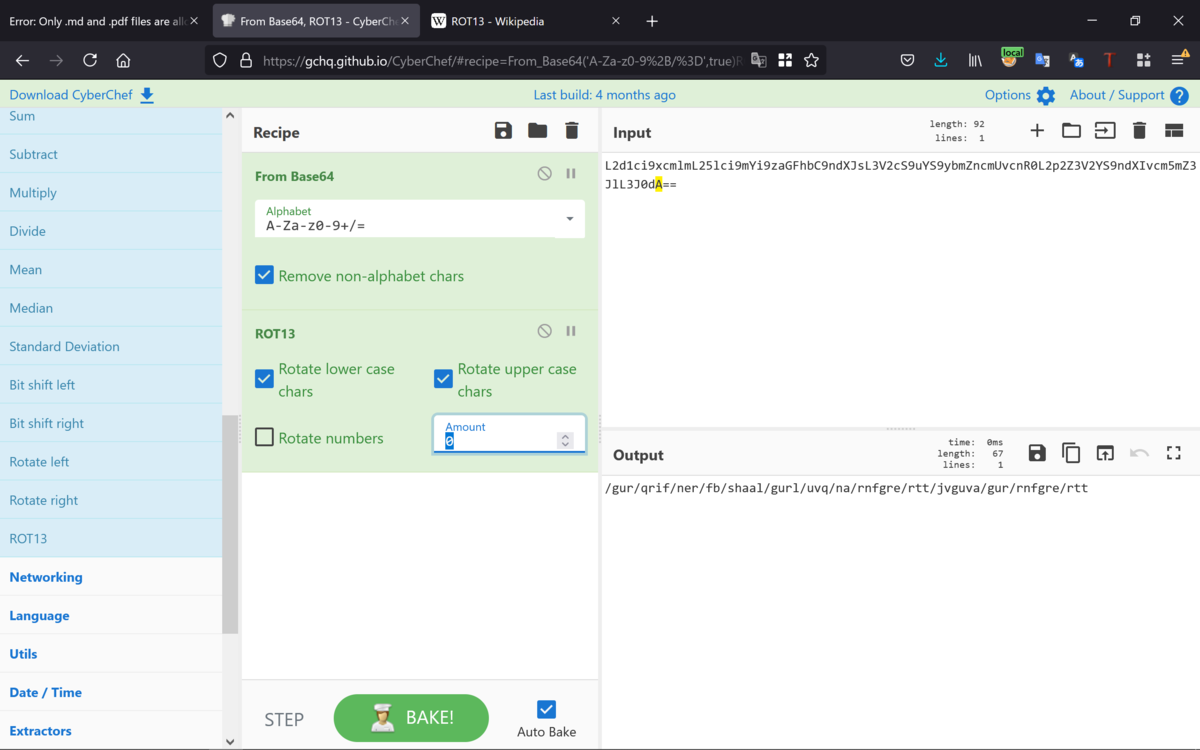Open a new browser tab
The width and height of the screenshot is (1200, 750).
pos(652,21)
